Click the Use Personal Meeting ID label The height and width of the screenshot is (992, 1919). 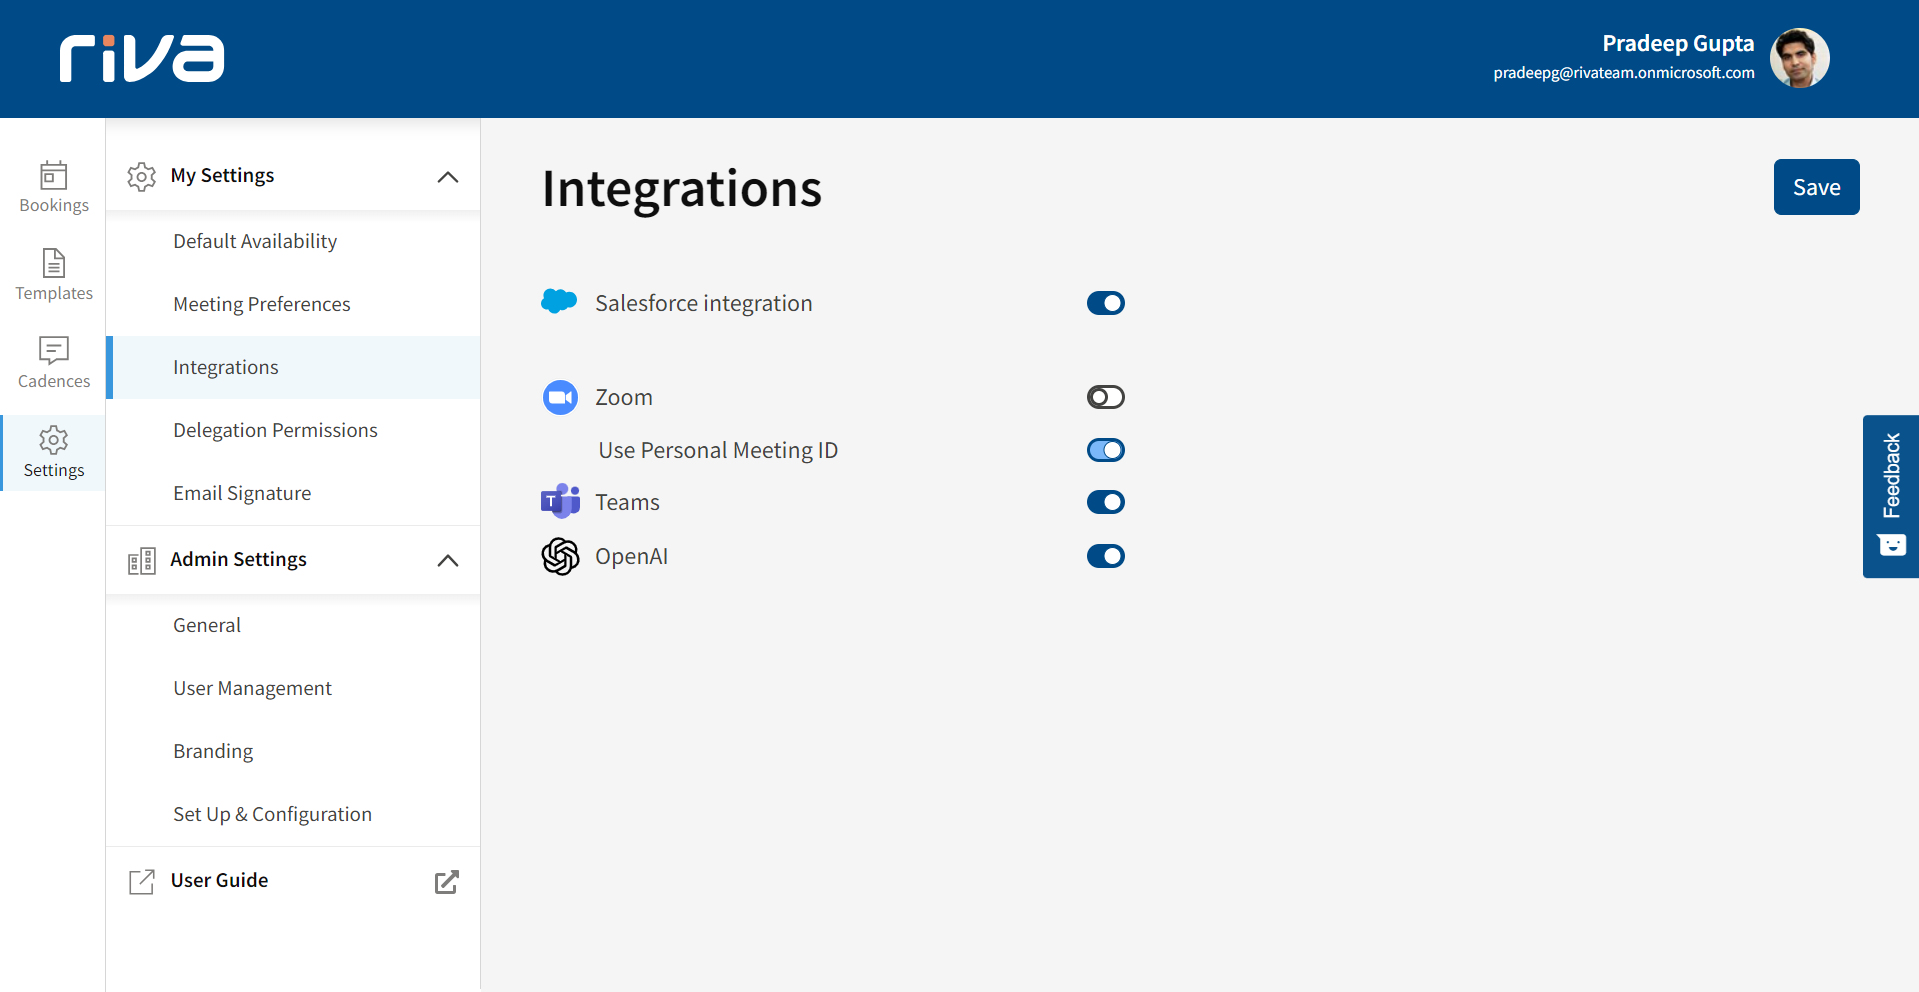(x=718, y=450)
